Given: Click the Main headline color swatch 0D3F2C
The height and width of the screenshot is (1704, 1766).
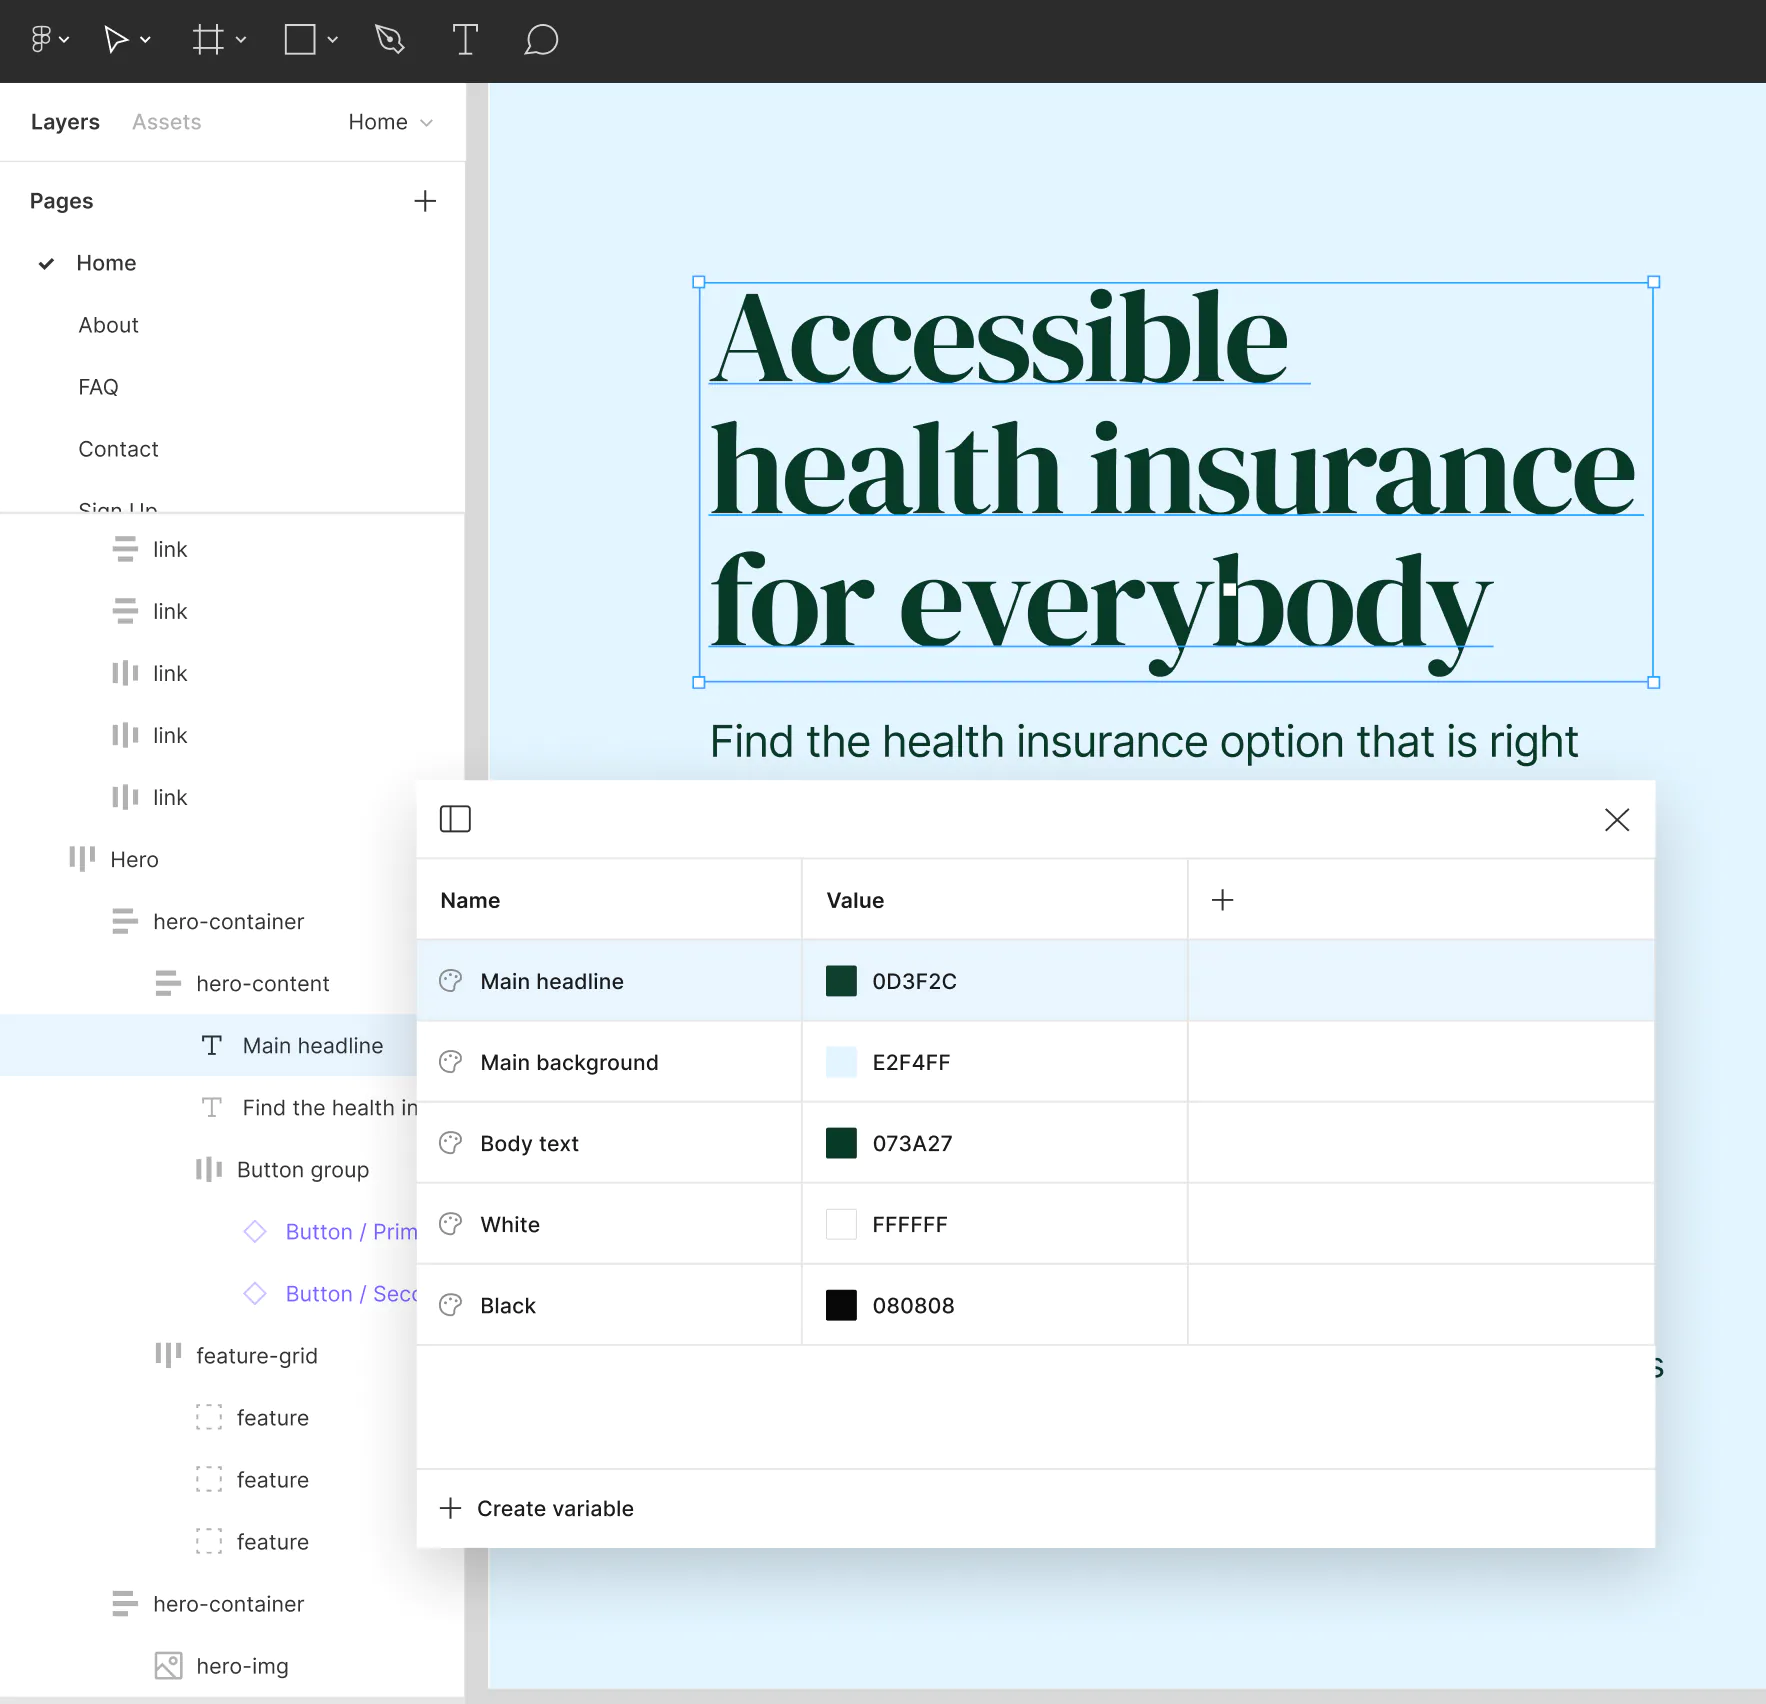Looking at the screenshot, I should coord(841,981).
